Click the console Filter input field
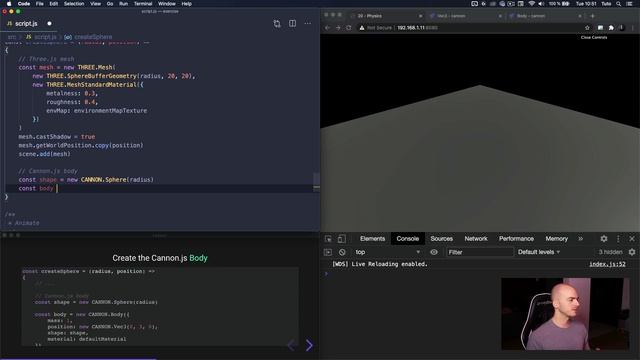Screen dimensions: 640x360 coord(479,252)
